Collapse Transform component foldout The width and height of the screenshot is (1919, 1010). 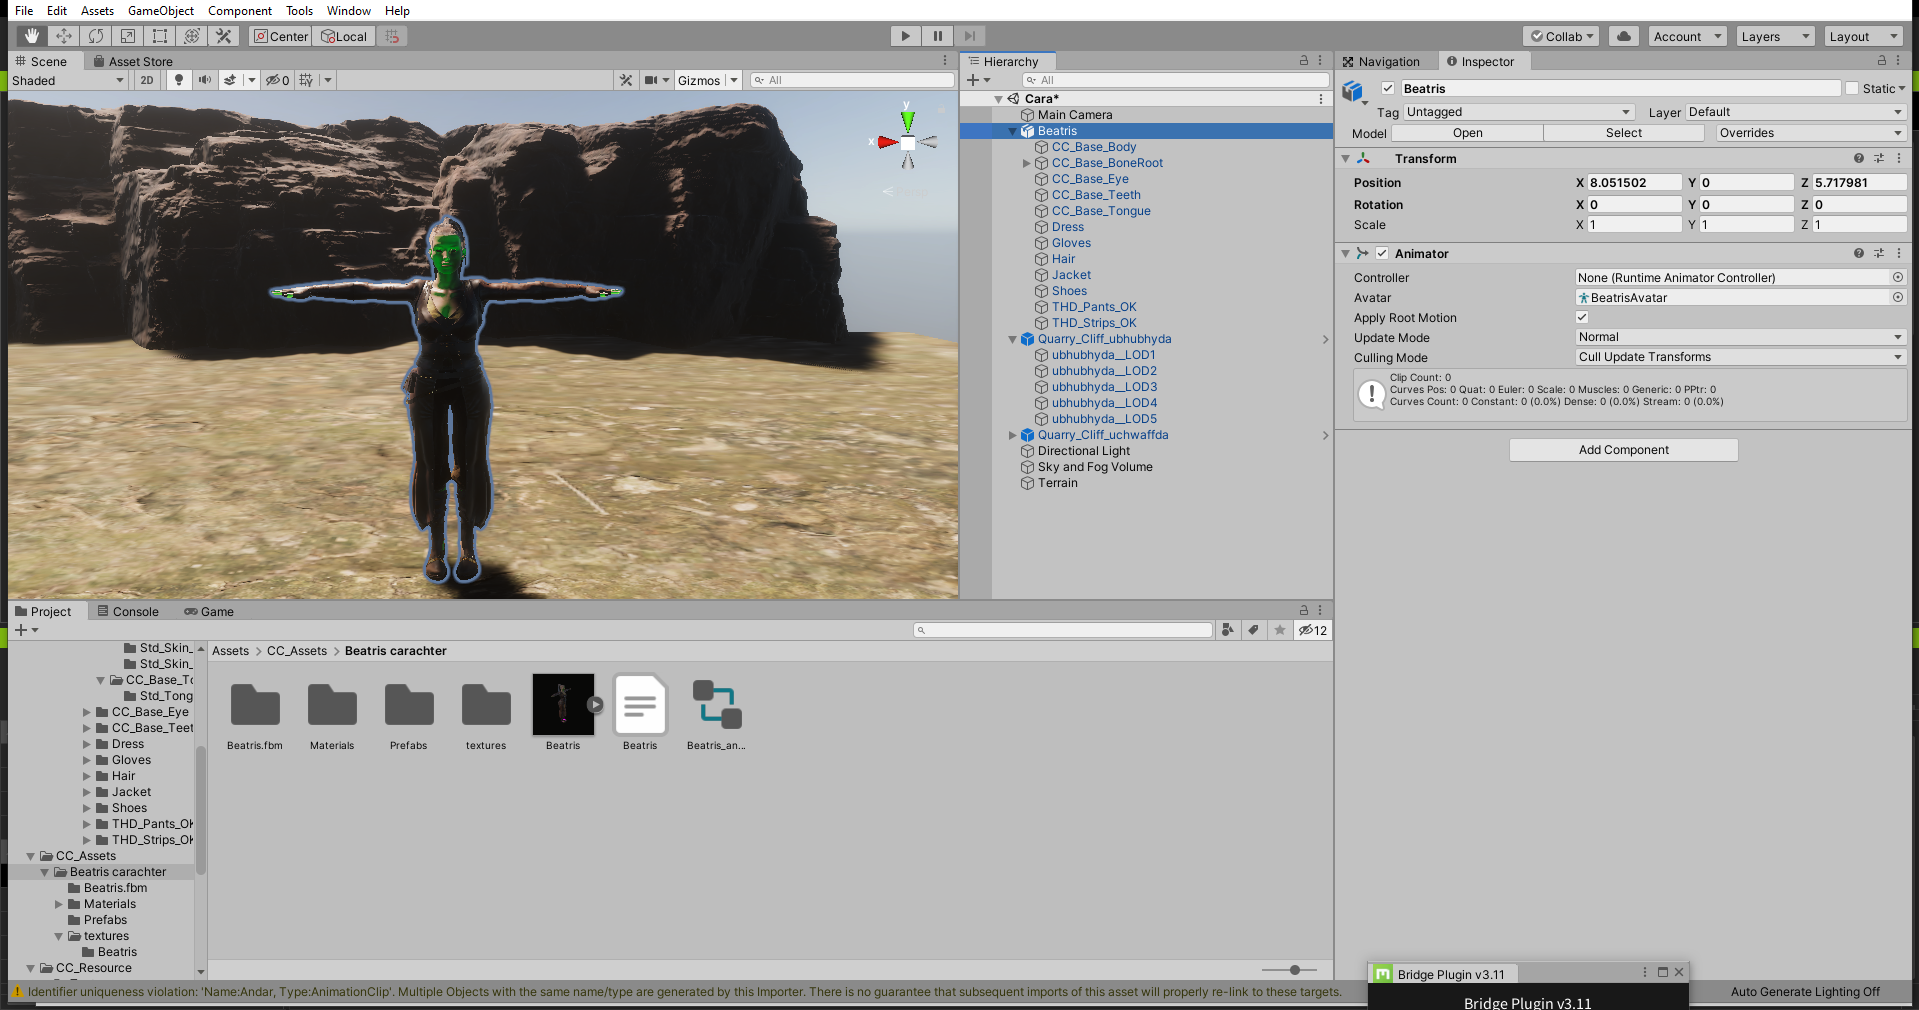pyautogui.click(x=1346, y=158)
